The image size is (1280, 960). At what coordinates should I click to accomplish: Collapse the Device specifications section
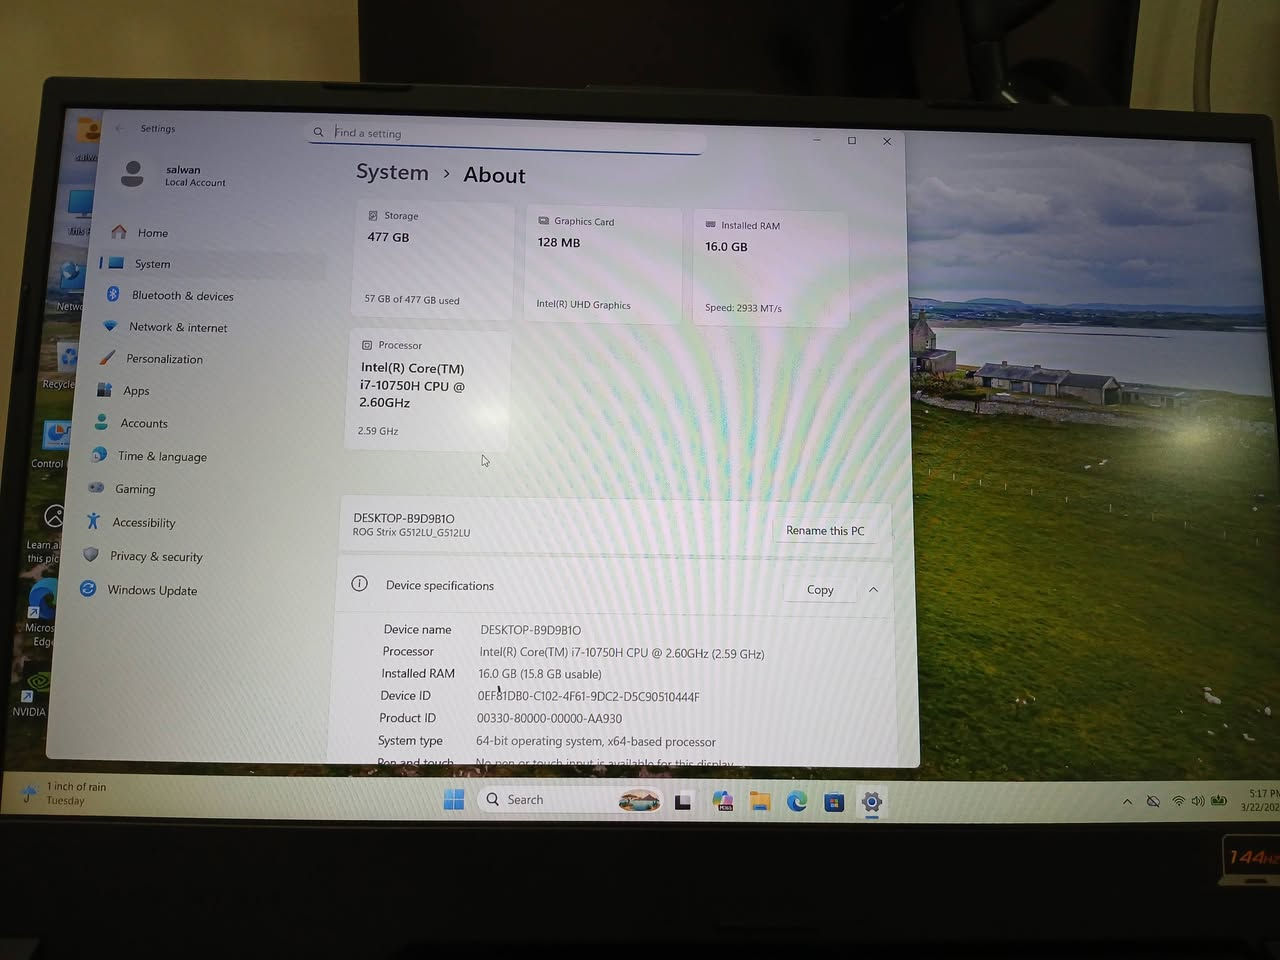(873, 590)
